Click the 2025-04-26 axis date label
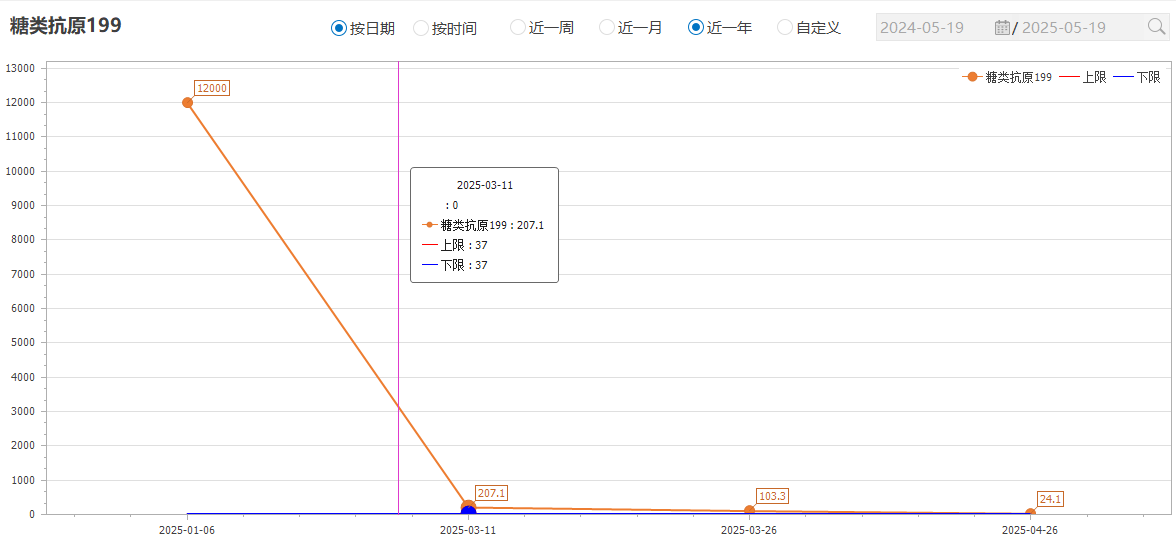The height and width of the screenshot is (540, 1176). coord(1030,530)
